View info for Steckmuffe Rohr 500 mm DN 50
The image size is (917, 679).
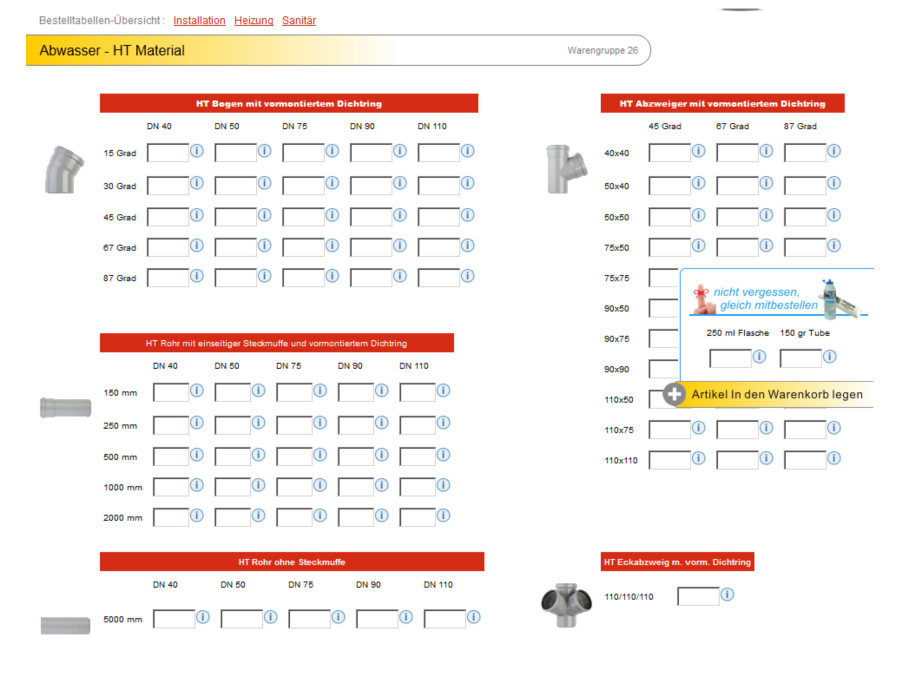click(258, 454)
